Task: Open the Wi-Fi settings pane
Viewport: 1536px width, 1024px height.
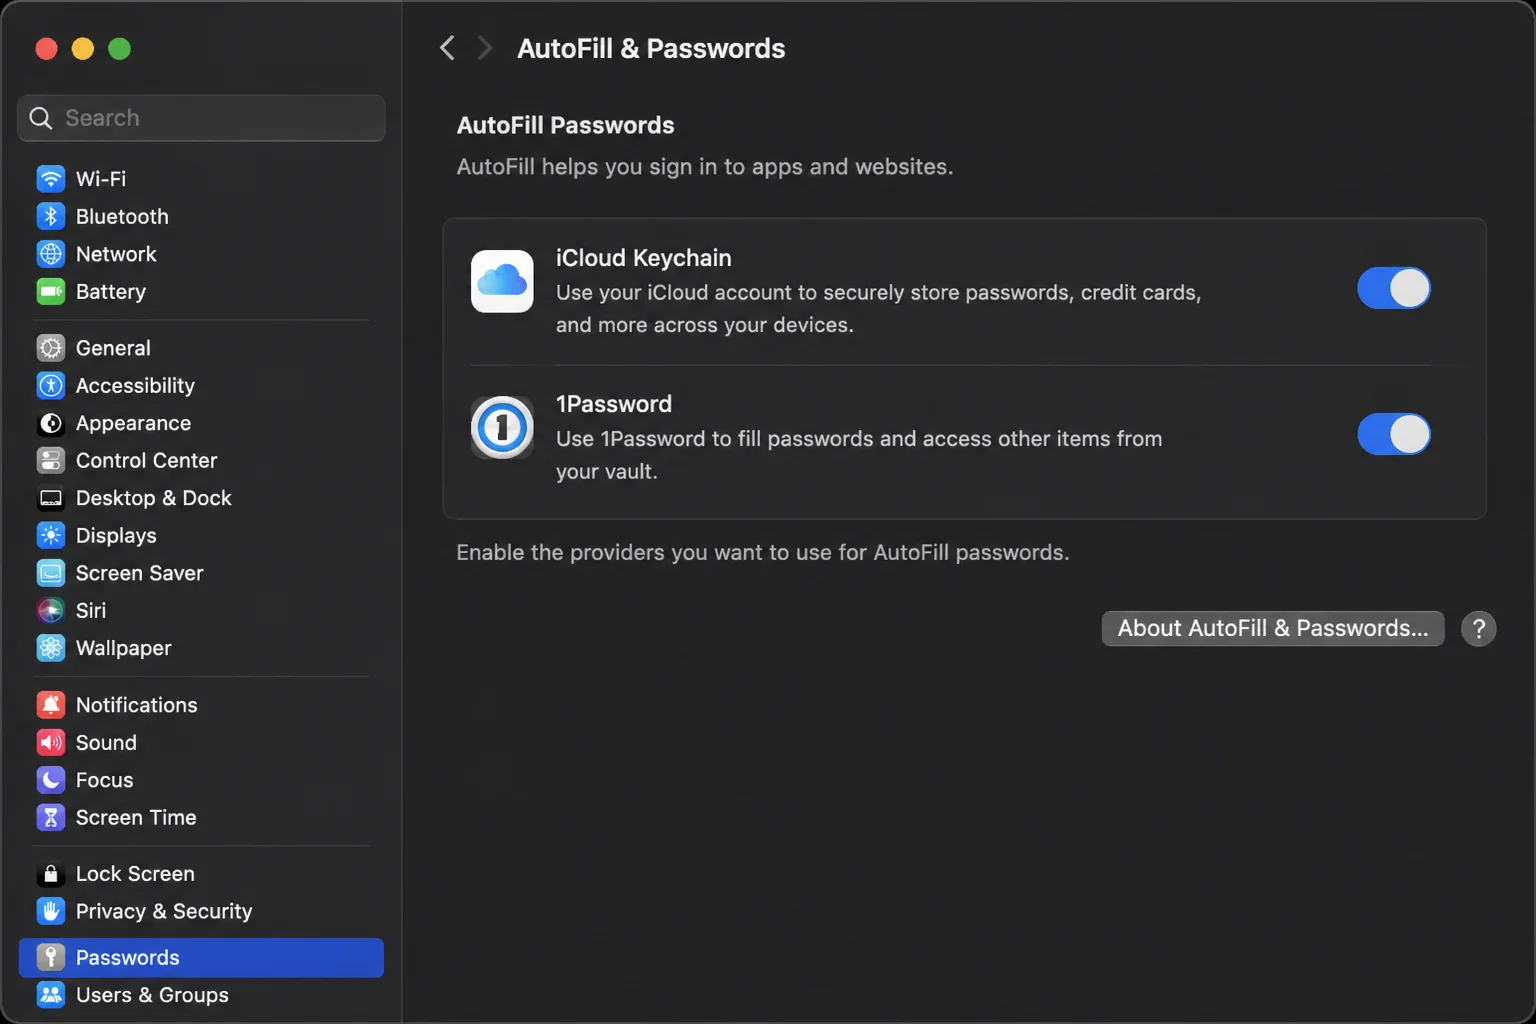Action: 201,179
